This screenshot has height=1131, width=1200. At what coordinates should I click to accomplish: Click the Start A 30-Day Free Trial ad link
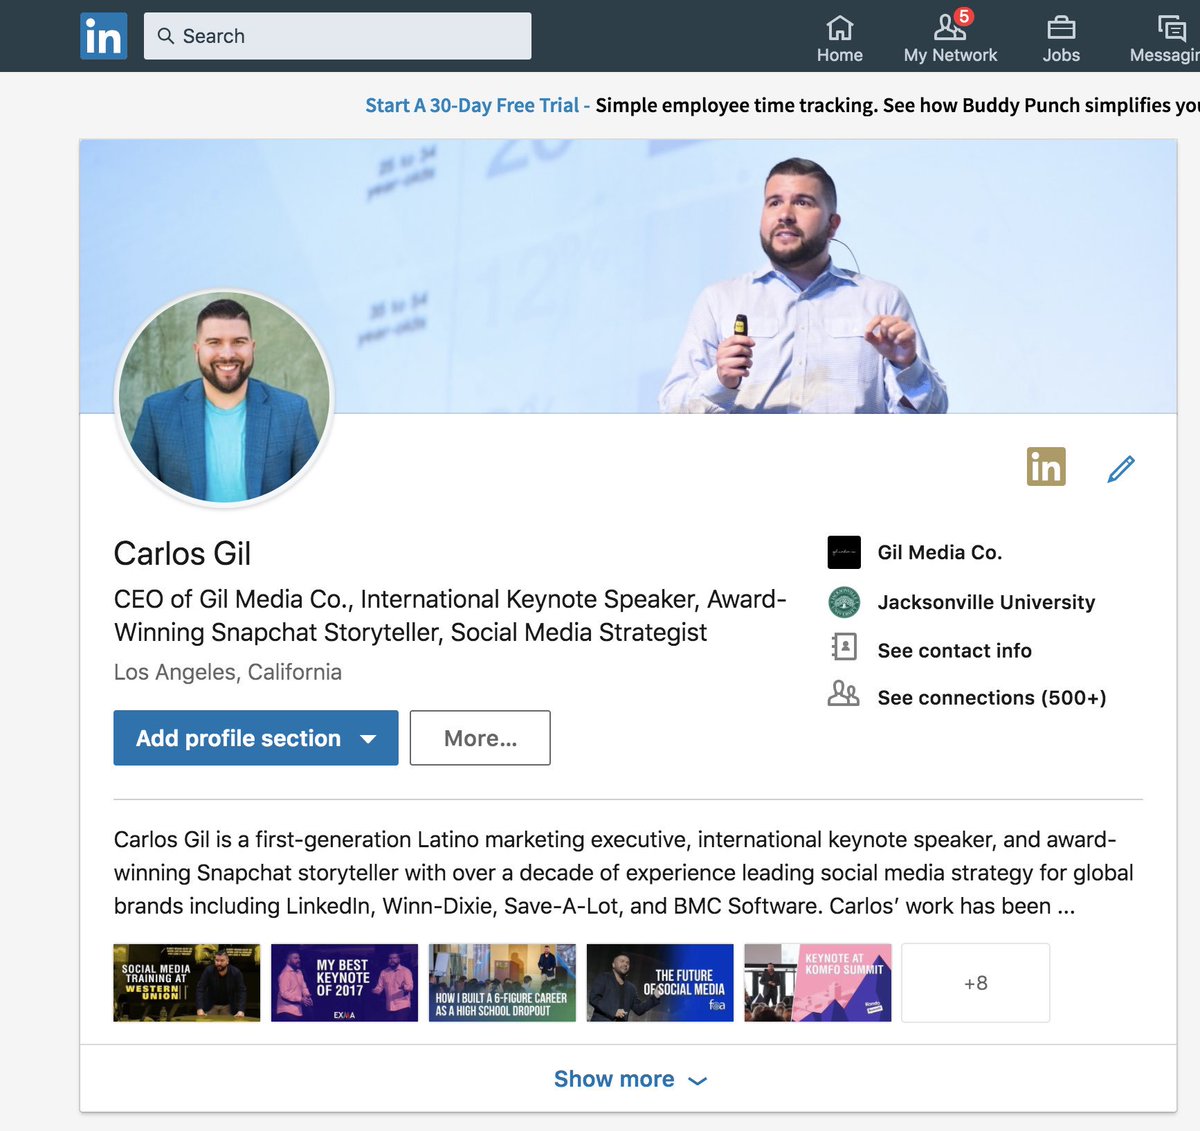[472, 105]
